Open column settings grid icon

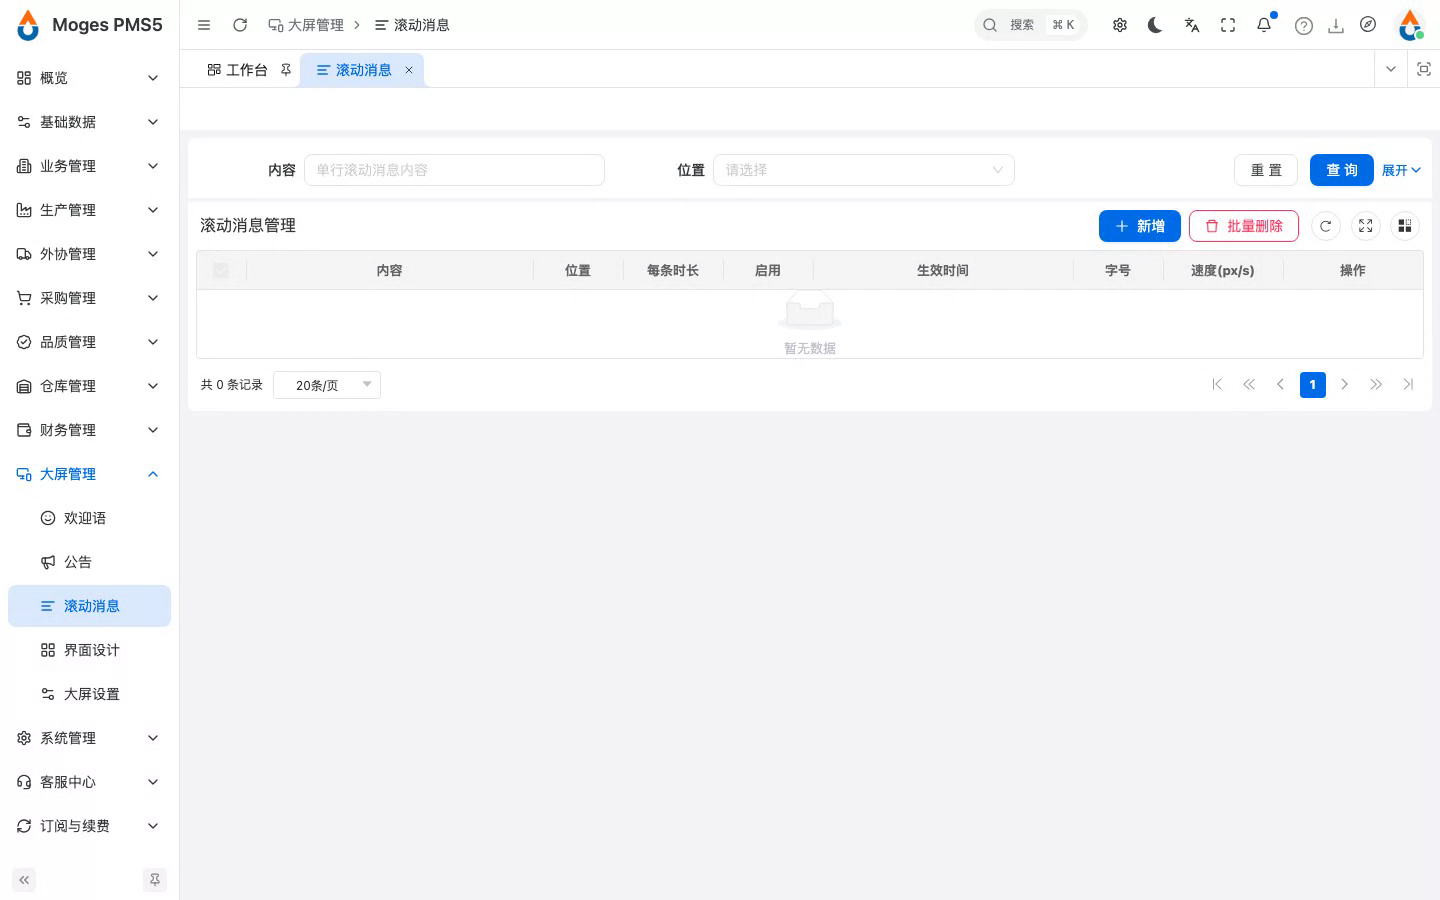[x=1405, y=226]
